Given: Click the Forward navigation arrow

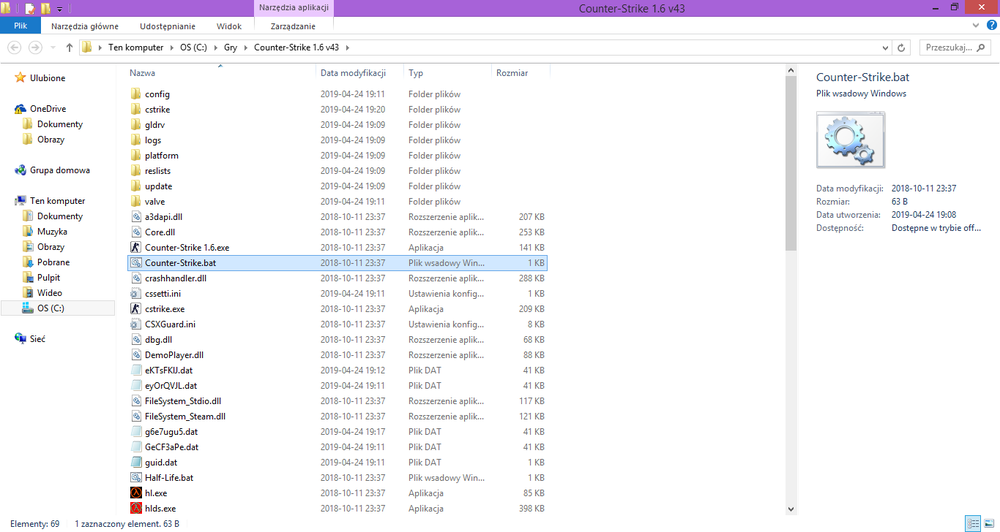Looking at the screenshot, I should [x=36, y=48].
